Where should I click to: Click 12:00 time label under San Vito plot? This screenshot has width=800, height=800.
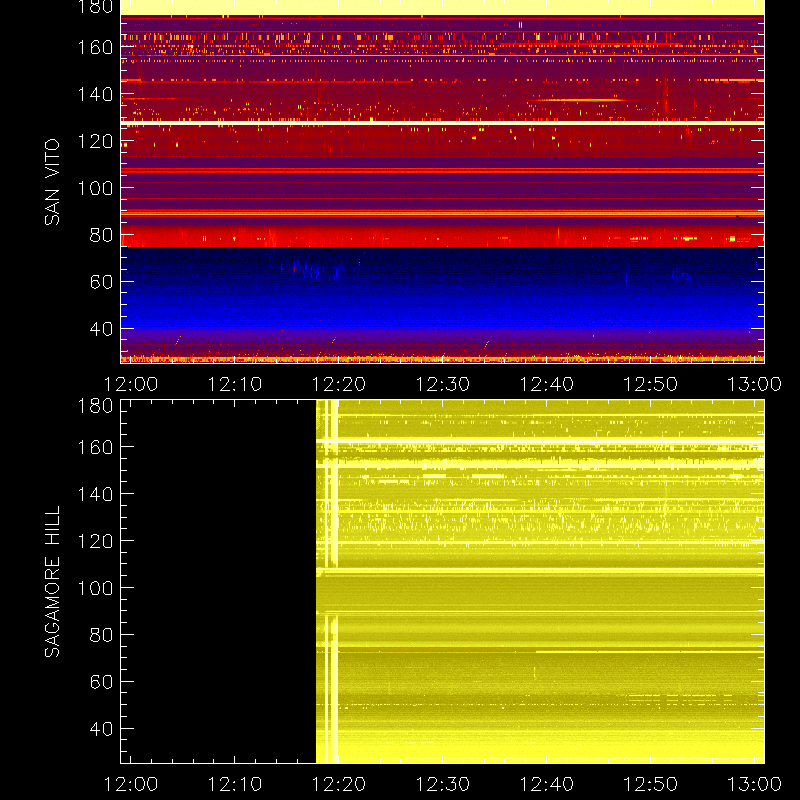pyautogui.click(x=131, y=384)
